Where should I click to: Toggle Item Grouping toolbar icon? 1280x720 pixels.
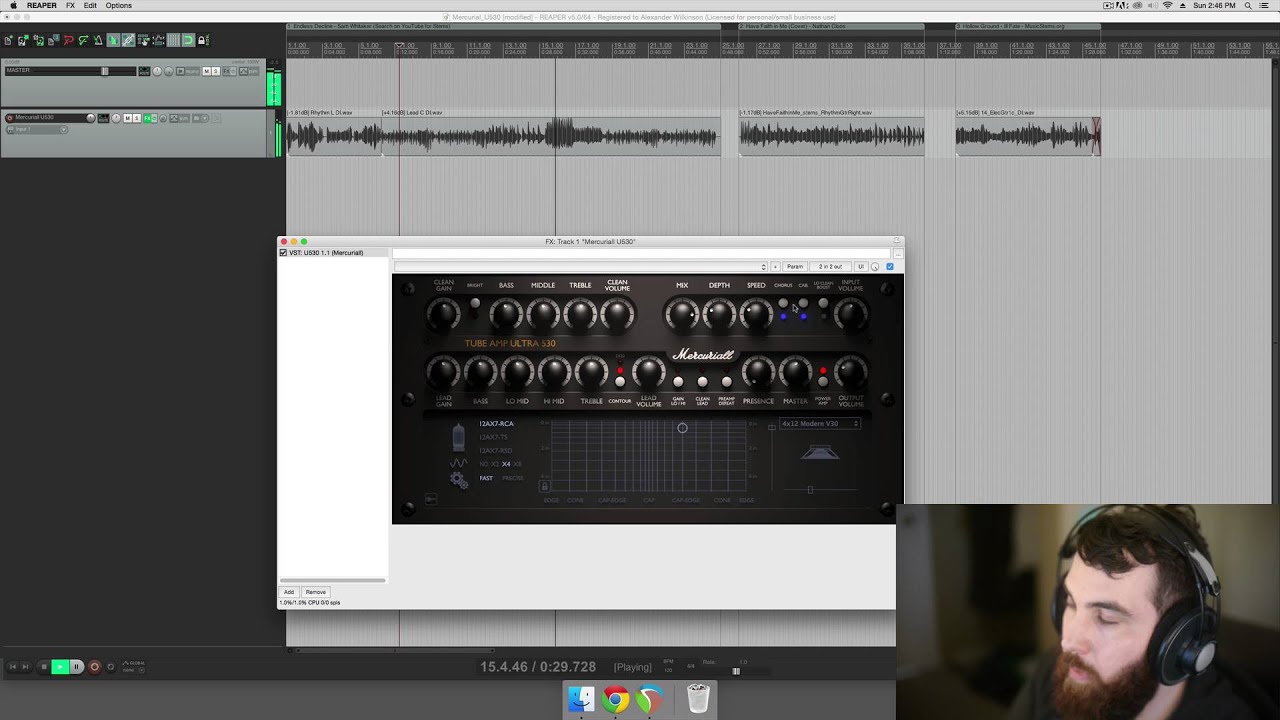click(x=129, y=40)
